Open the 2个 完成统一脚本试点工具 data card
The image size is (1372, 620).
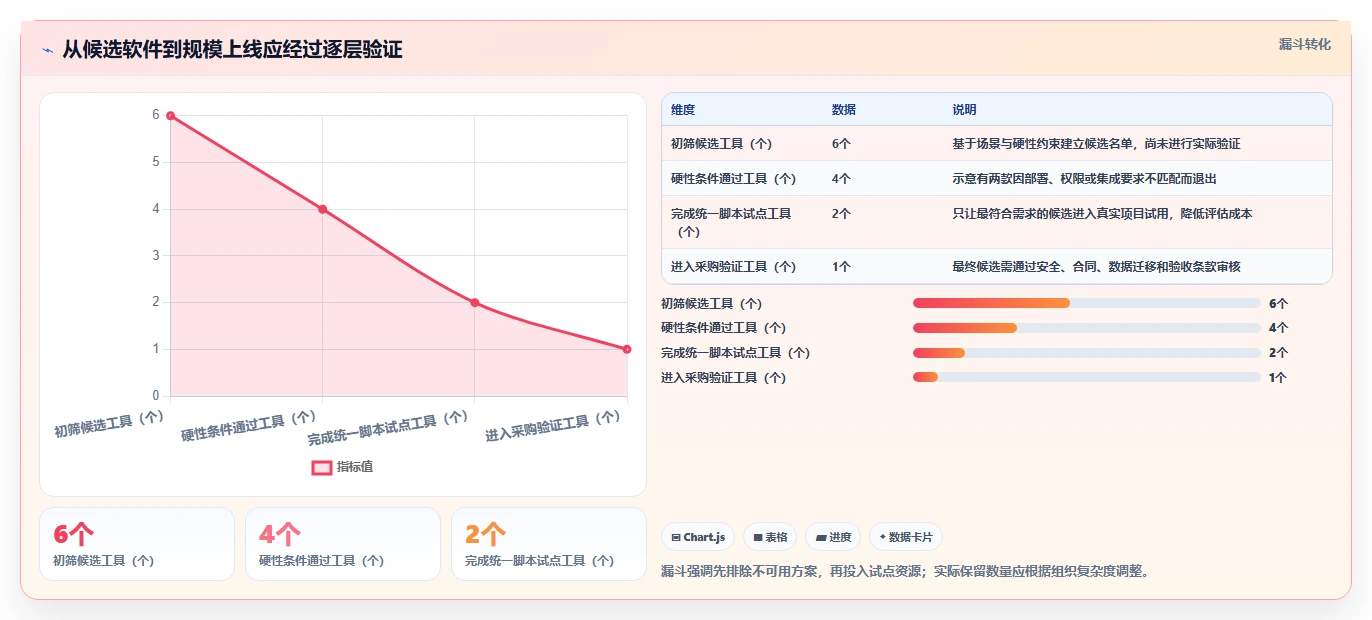[549, 544]
